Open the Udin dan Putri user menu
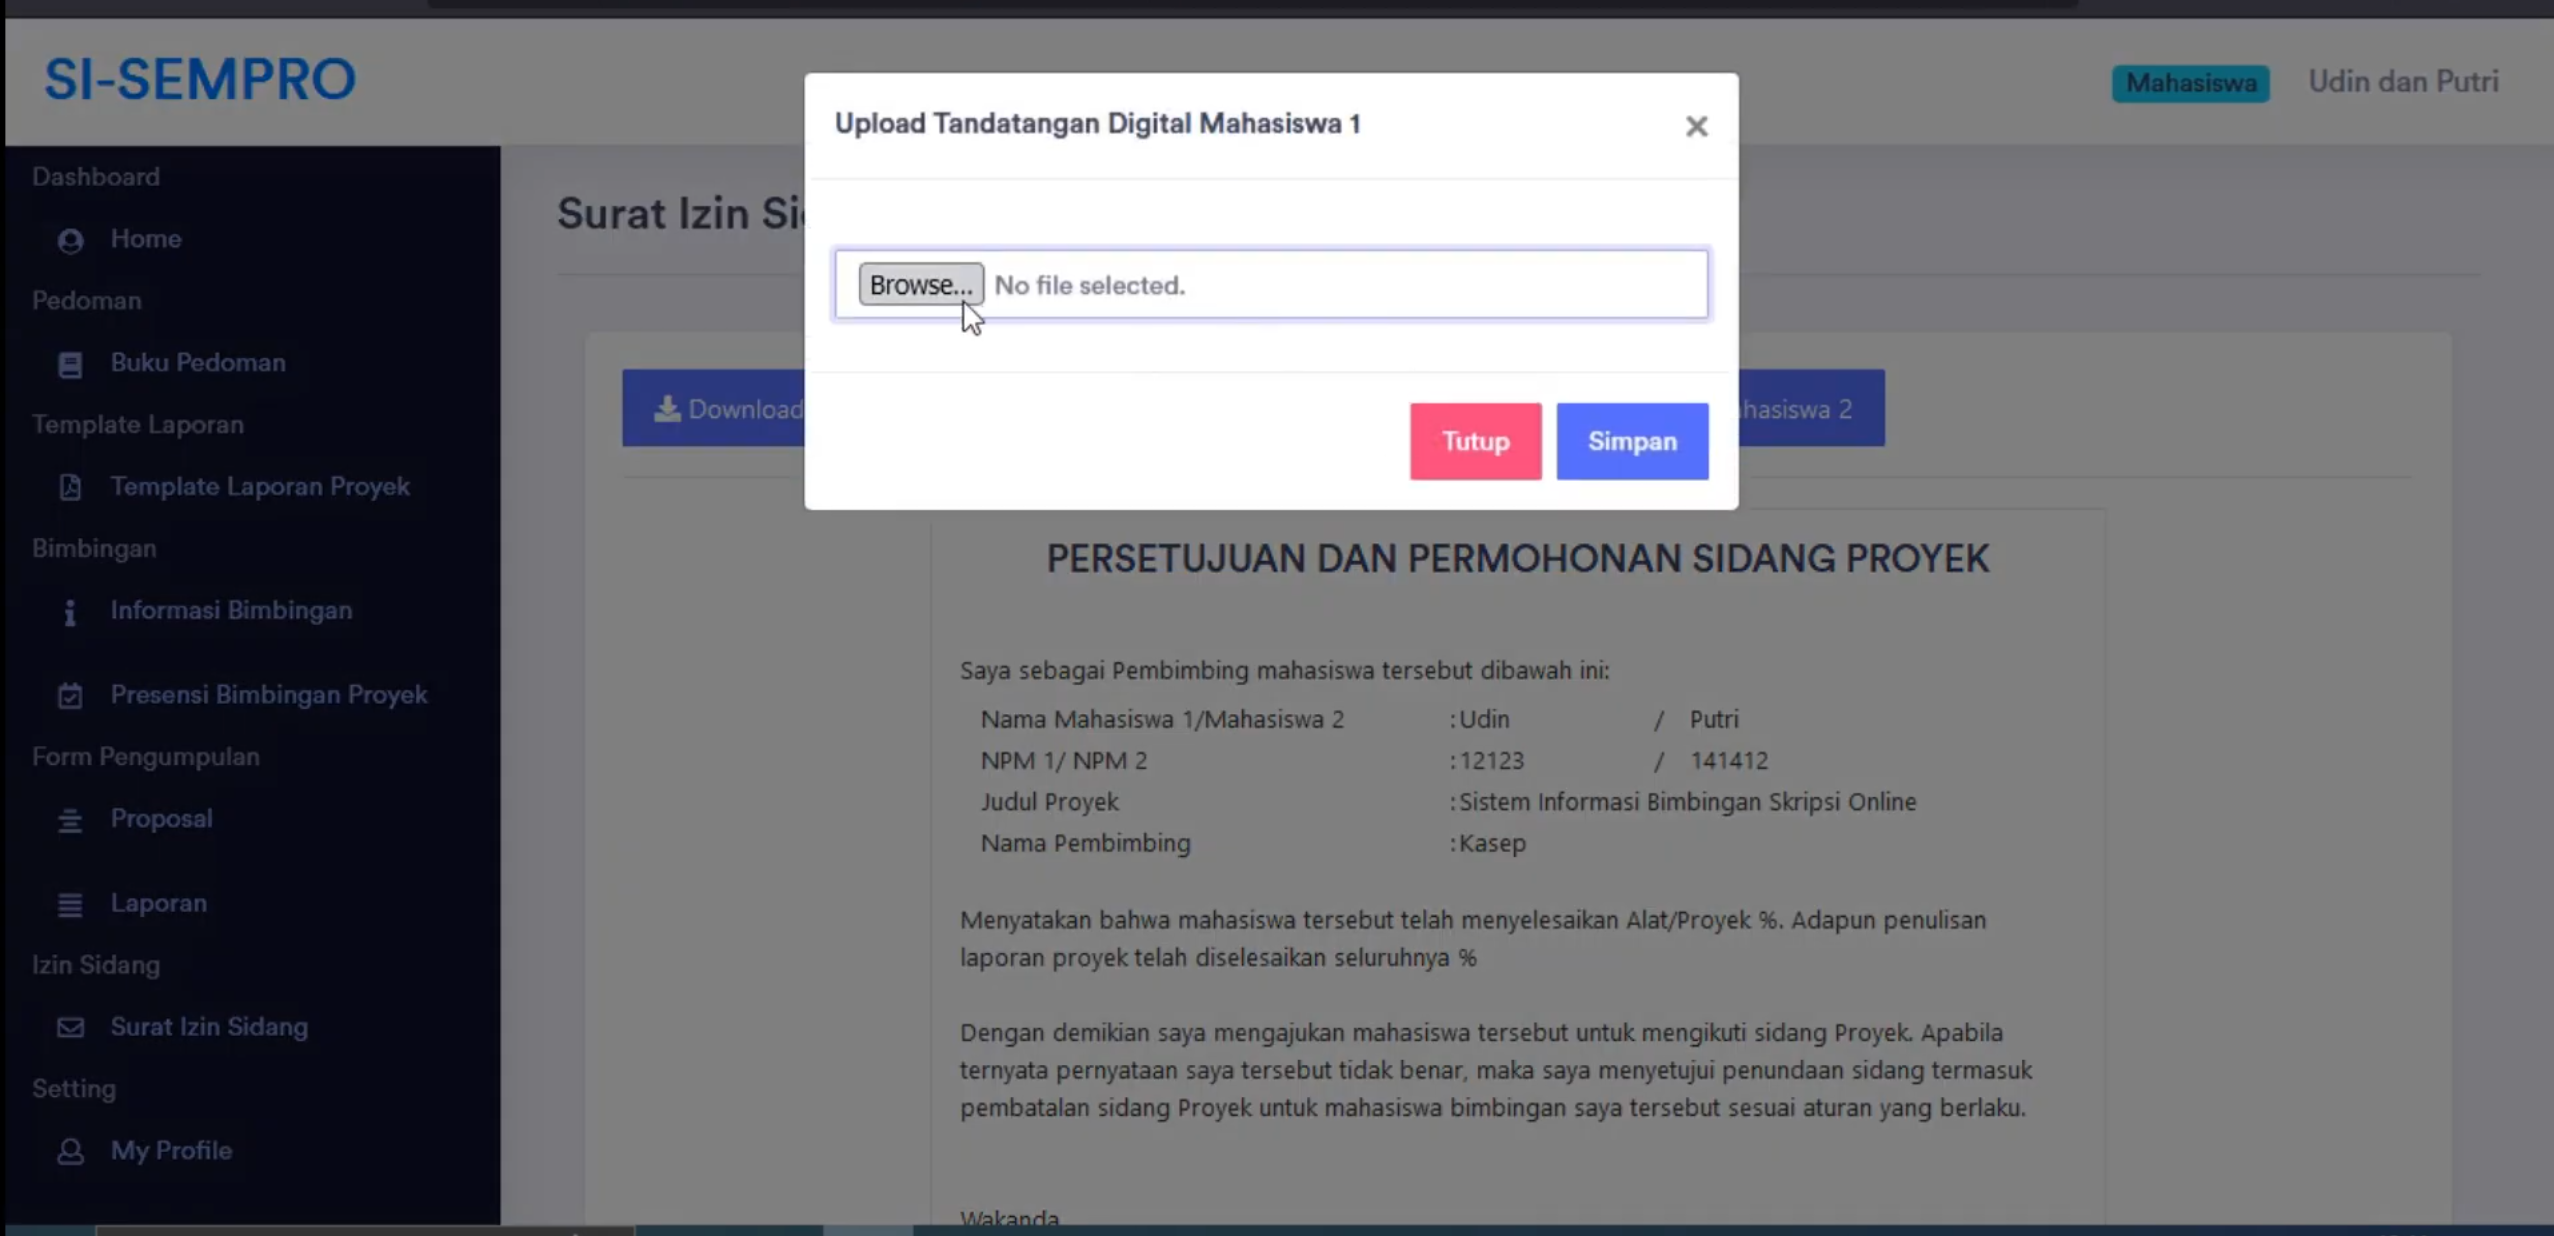The width and height of the screenshot is (2554, 1236). pyautogui.click(x=2403, y=82)
